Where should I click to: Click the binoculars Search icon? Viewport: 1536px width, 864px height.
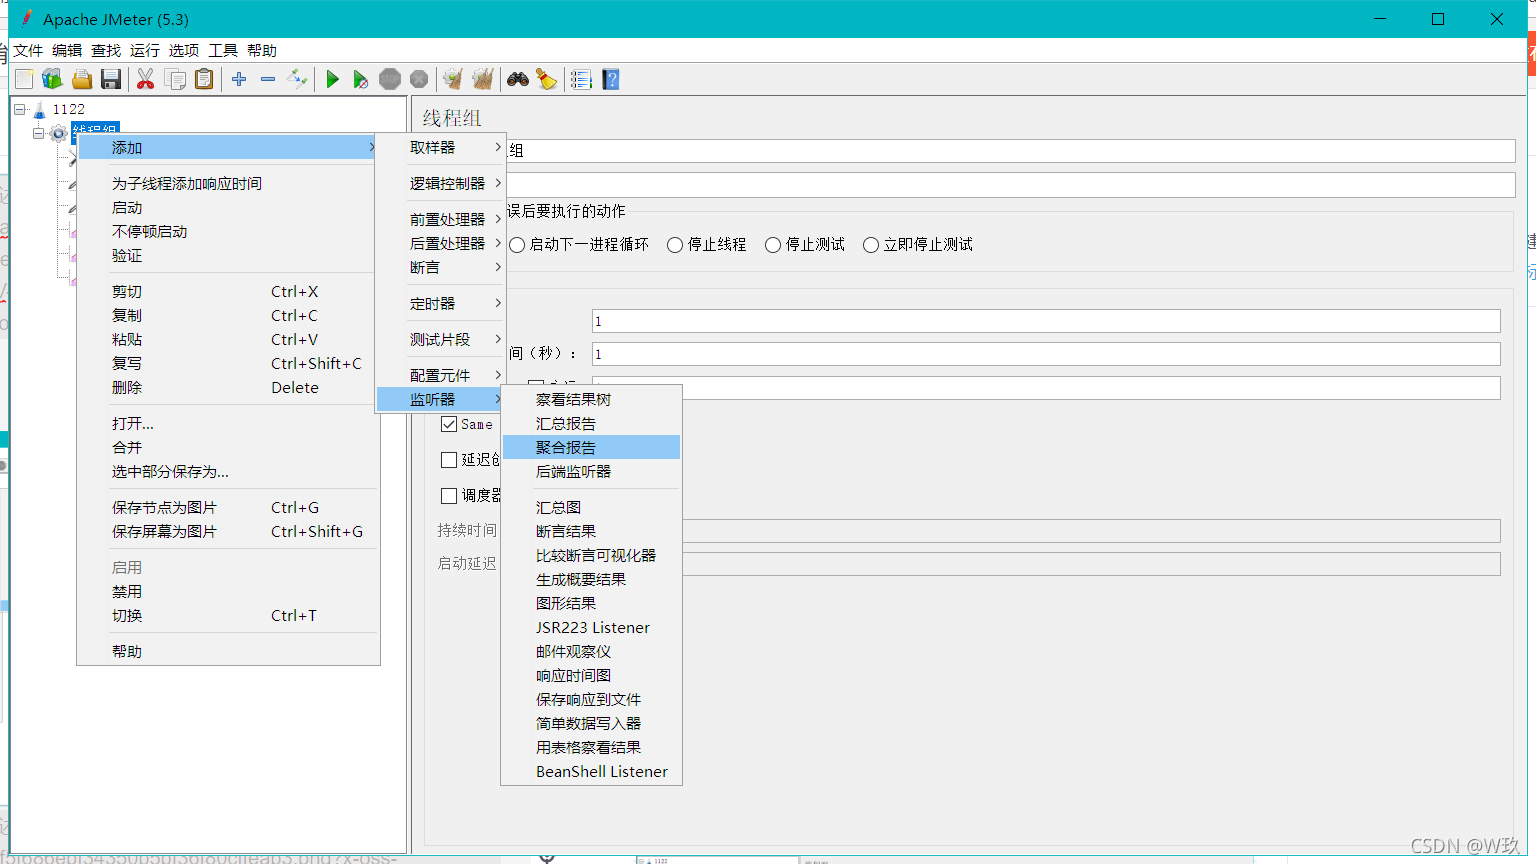pyautogui.click(x=517, y=79)
